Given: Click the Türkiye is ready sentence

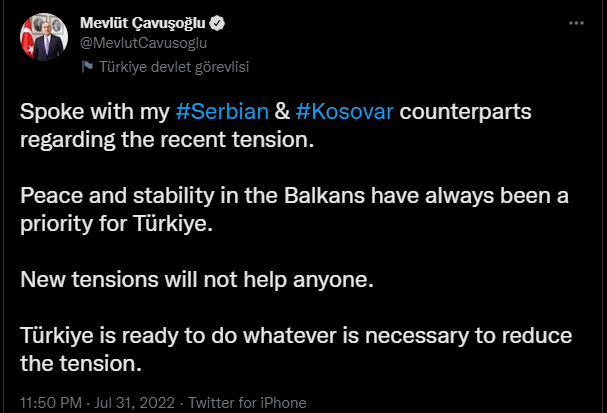Looking at the screenshot, I should click(296, 336).
